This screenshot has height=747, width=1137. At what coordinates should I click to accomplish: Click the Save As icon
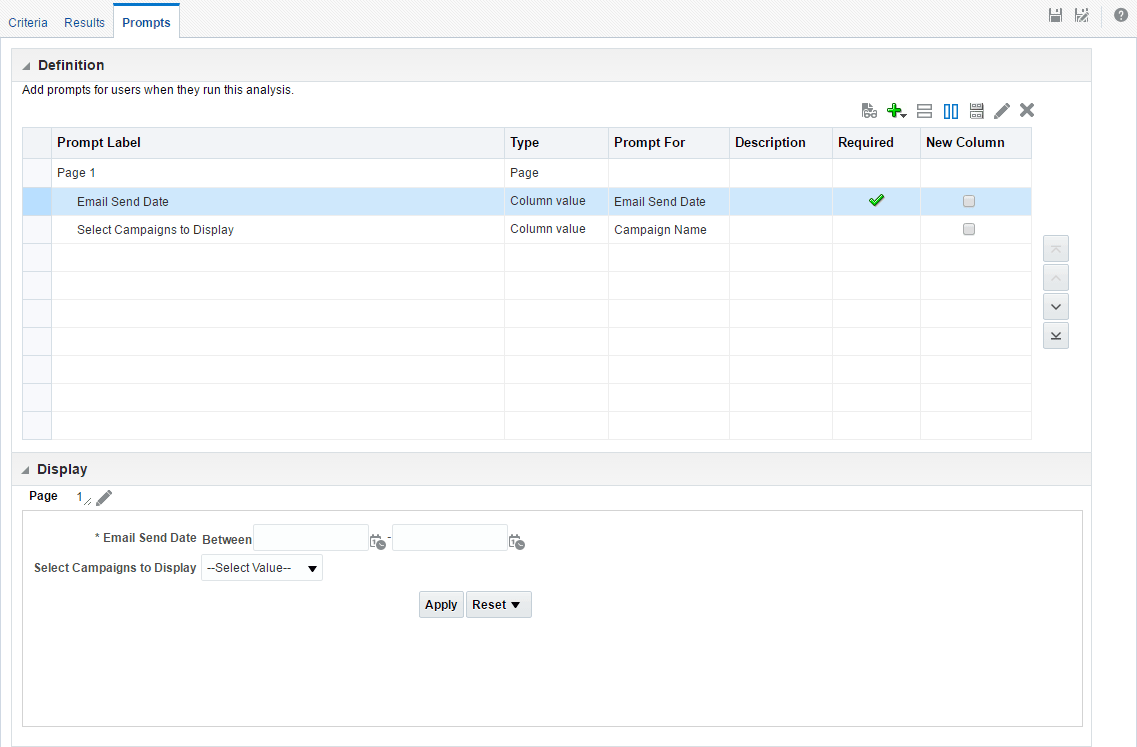coord(1082,15)
